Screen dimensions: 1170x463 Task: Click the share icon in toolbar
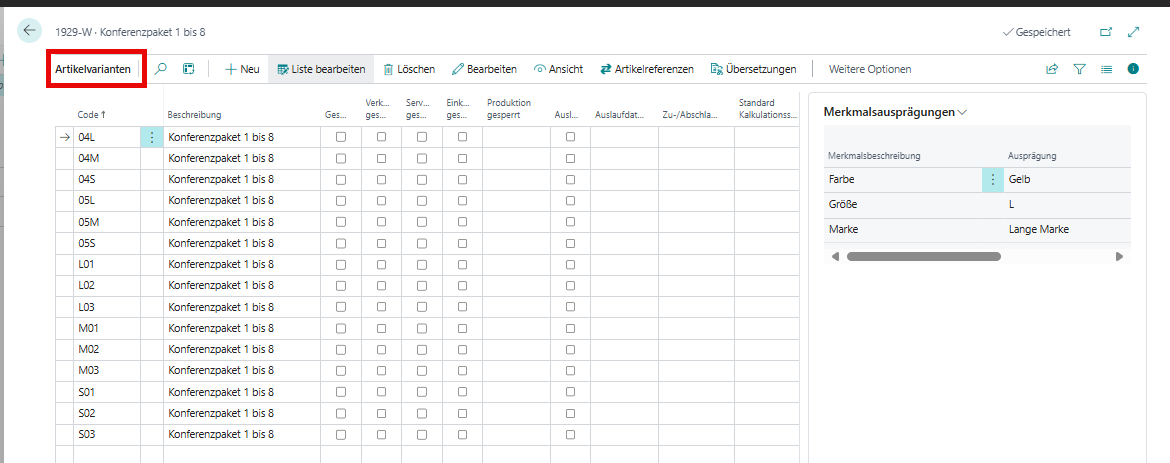pyautogui.click(x=1052, y=69)
